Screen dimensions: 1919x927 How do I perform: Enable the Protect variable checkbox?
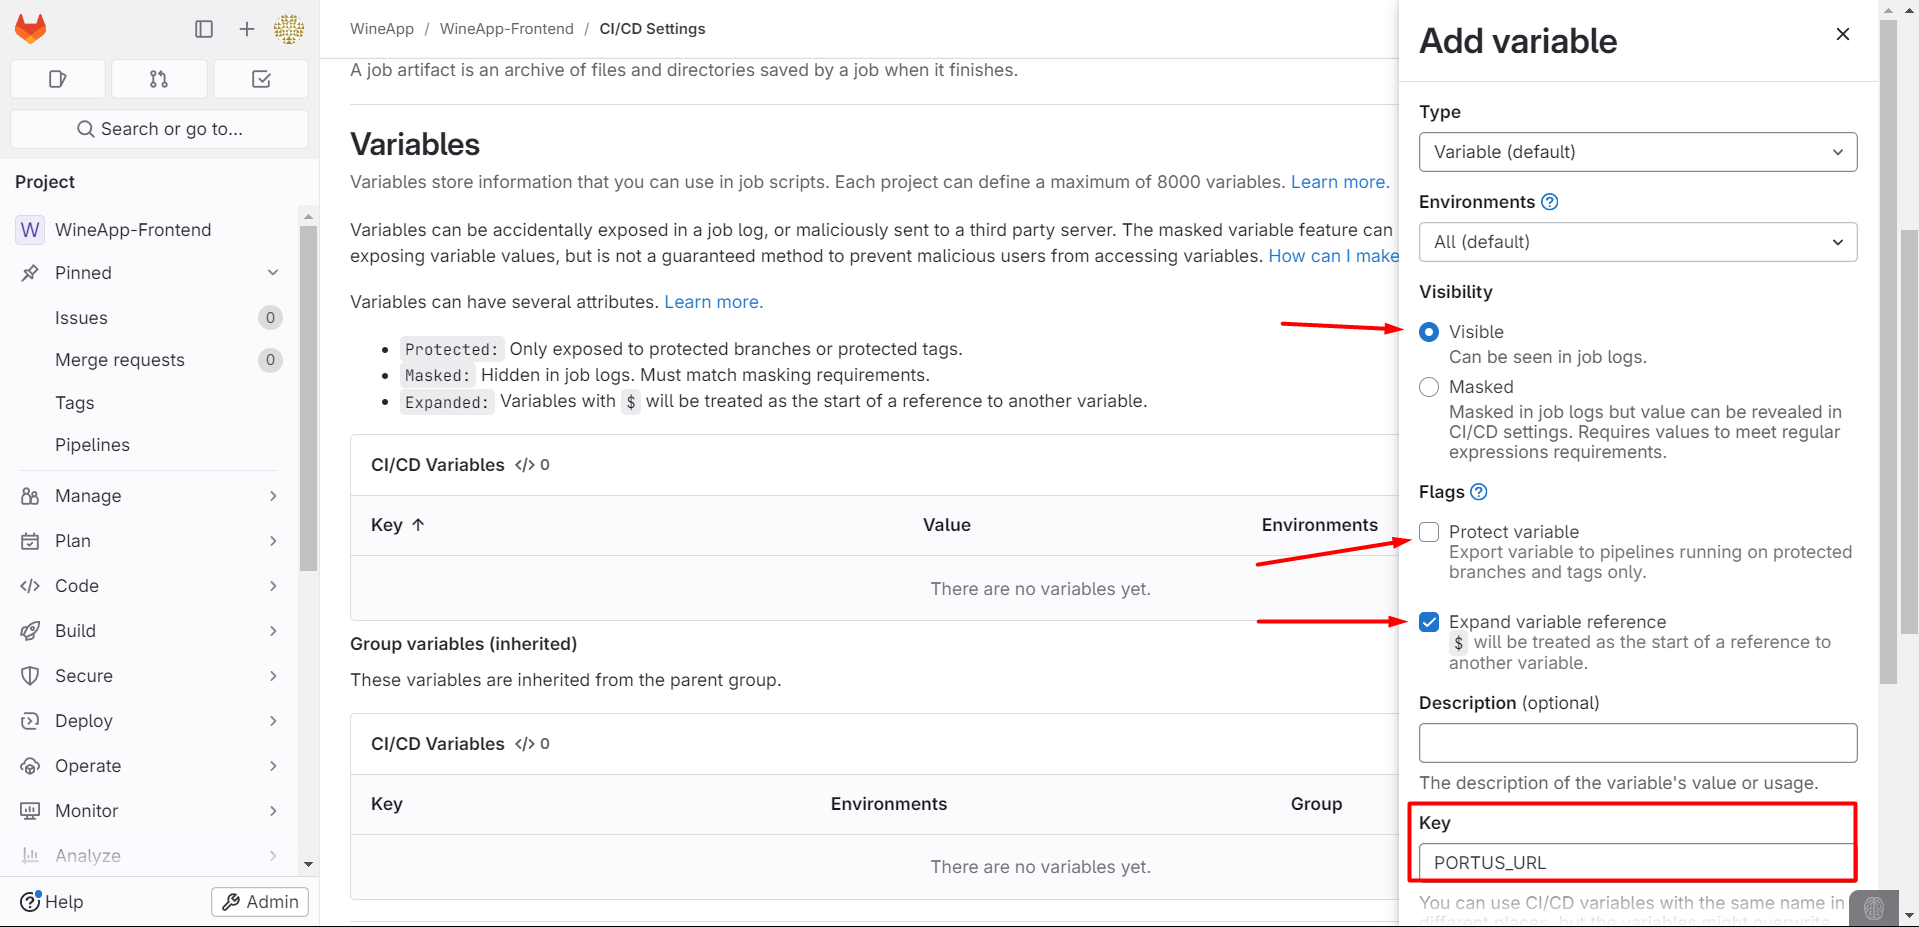click(x=1429, y=532)
